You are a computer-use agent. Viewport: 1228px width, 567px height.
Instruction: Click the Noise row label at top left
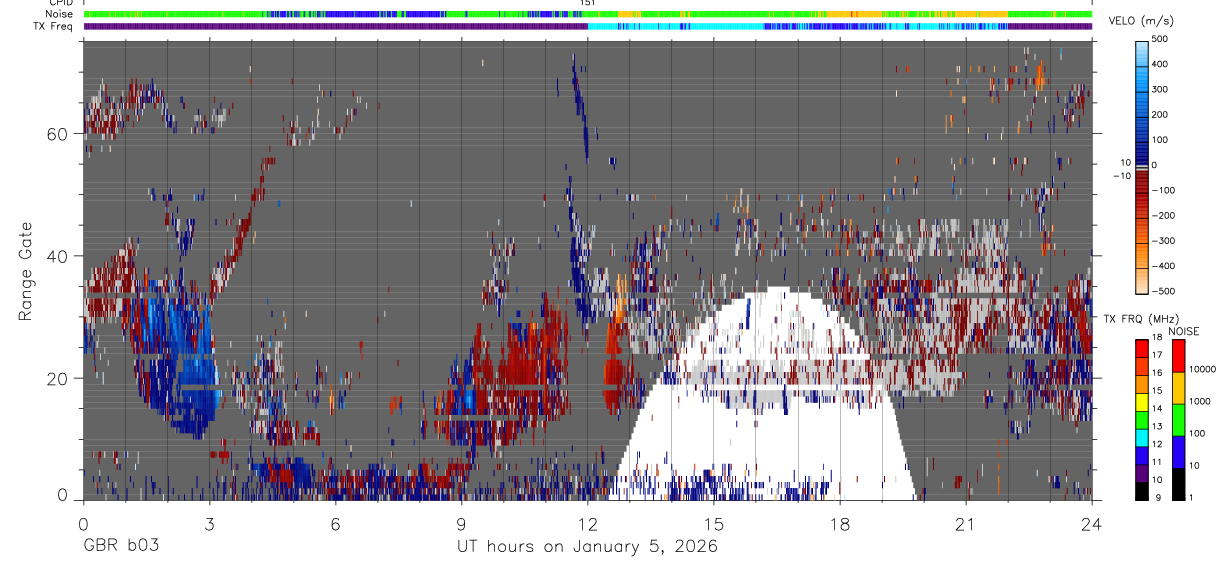point(60,14)
